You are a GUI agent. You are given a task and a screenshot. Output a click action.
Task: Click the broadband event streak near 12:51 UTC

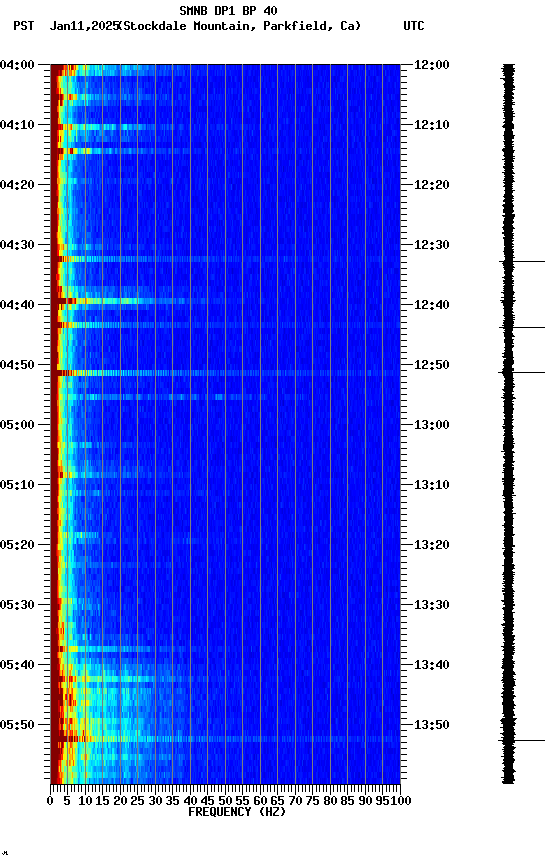click(x=225, y=373)
